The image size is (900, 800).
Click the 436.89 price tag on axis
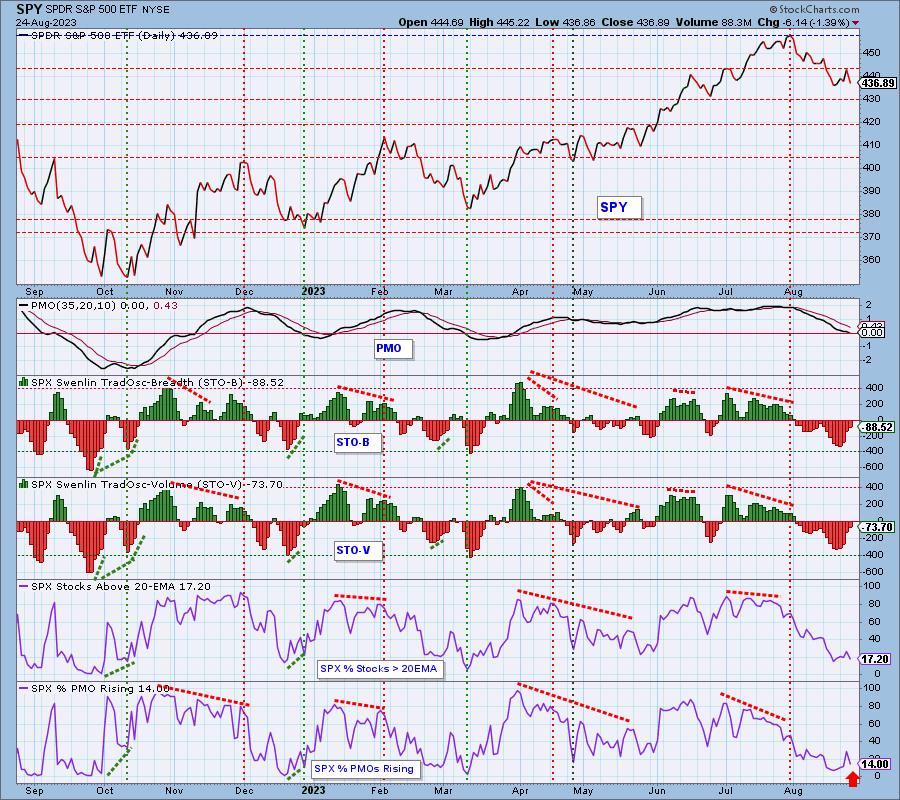click(878, 83)
